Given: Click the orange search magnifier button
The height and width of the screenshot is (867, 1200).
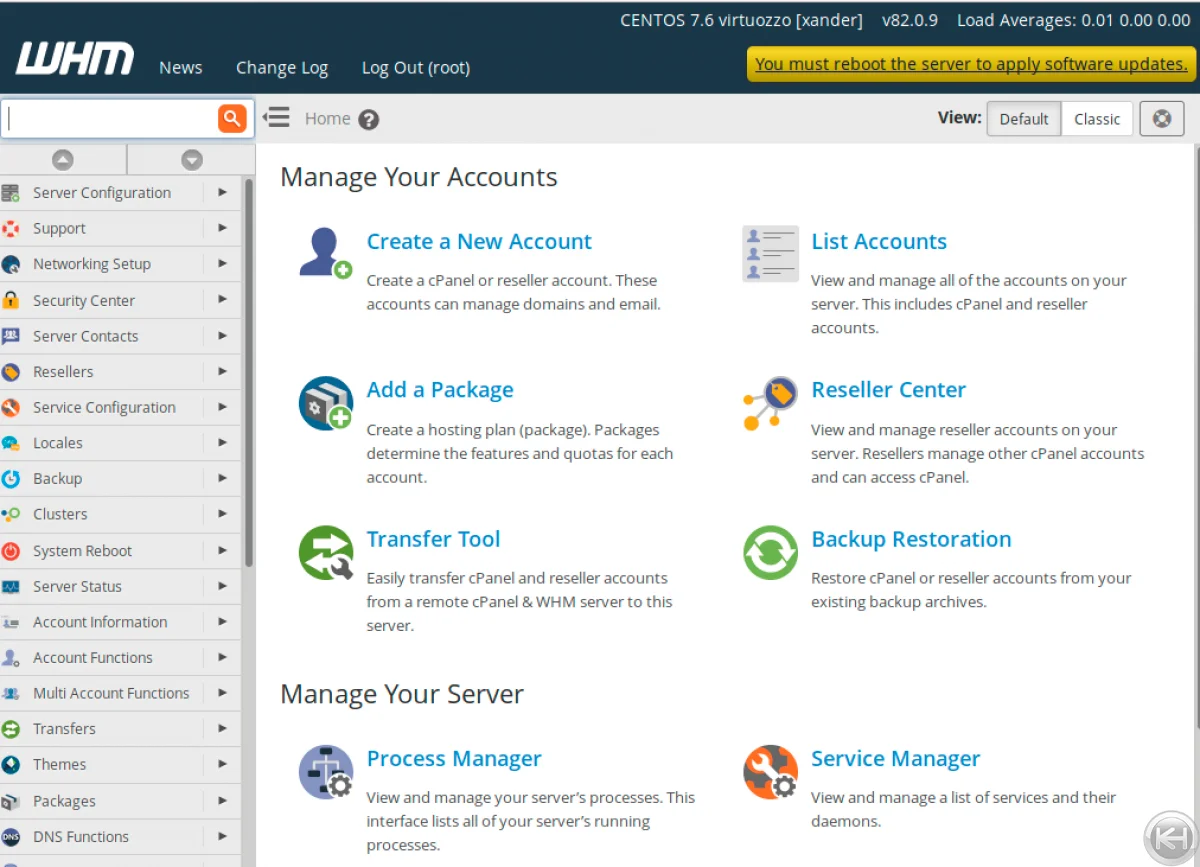Looking at the screenshot, I should pyautogui.click(x=232, y=118).
